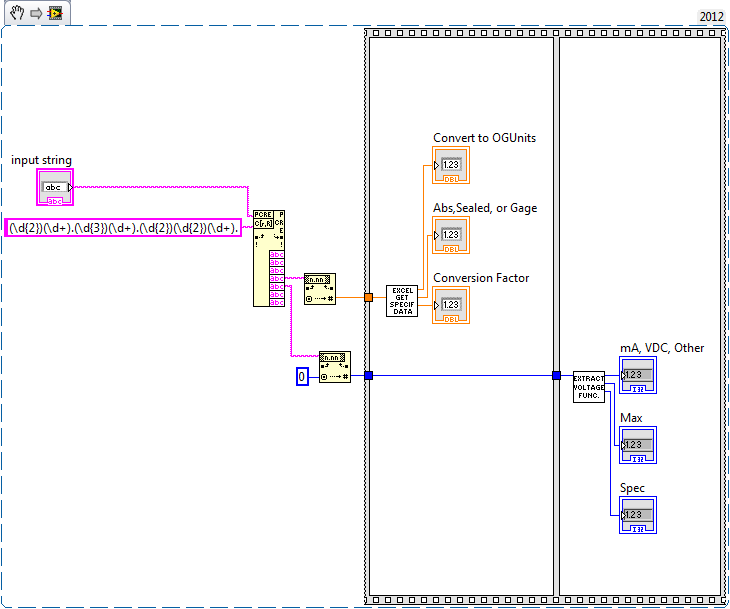Click the numeric constant 0
The height and width of the screenshot is (609, 730).
click(x=302, y=376)
